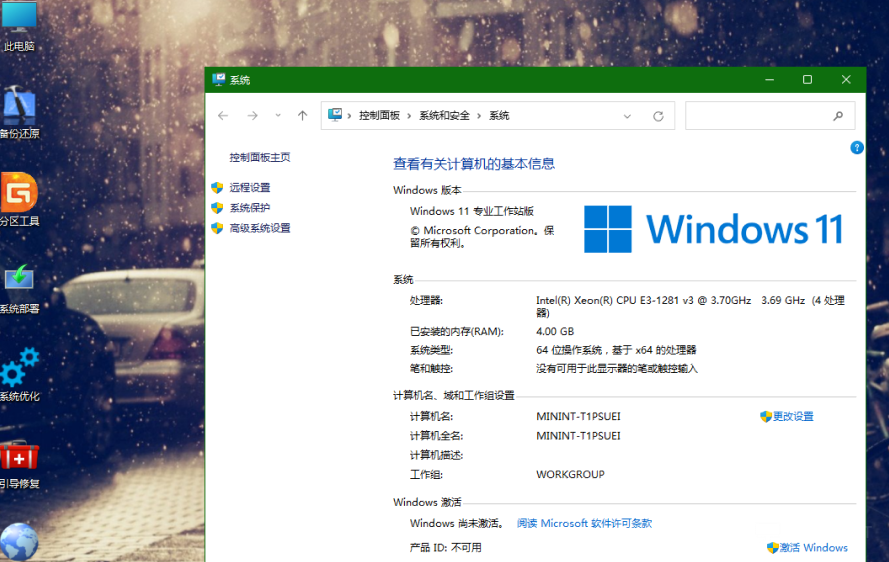Click 更改设置 for computer name

coord(793,416)
